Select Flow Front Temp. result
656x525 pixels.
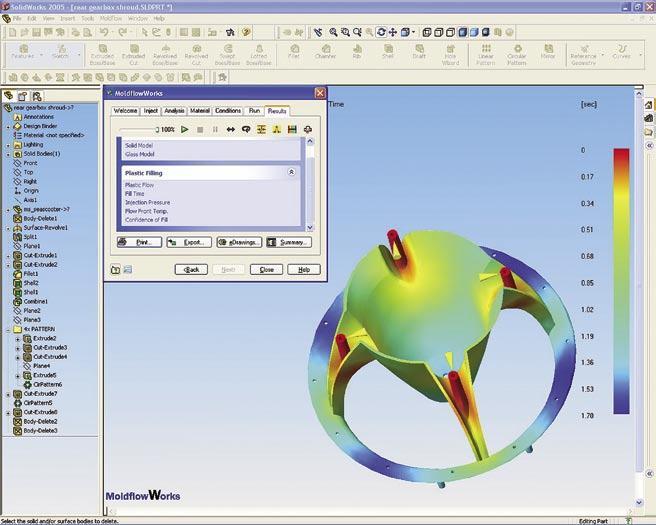(146, 211)
